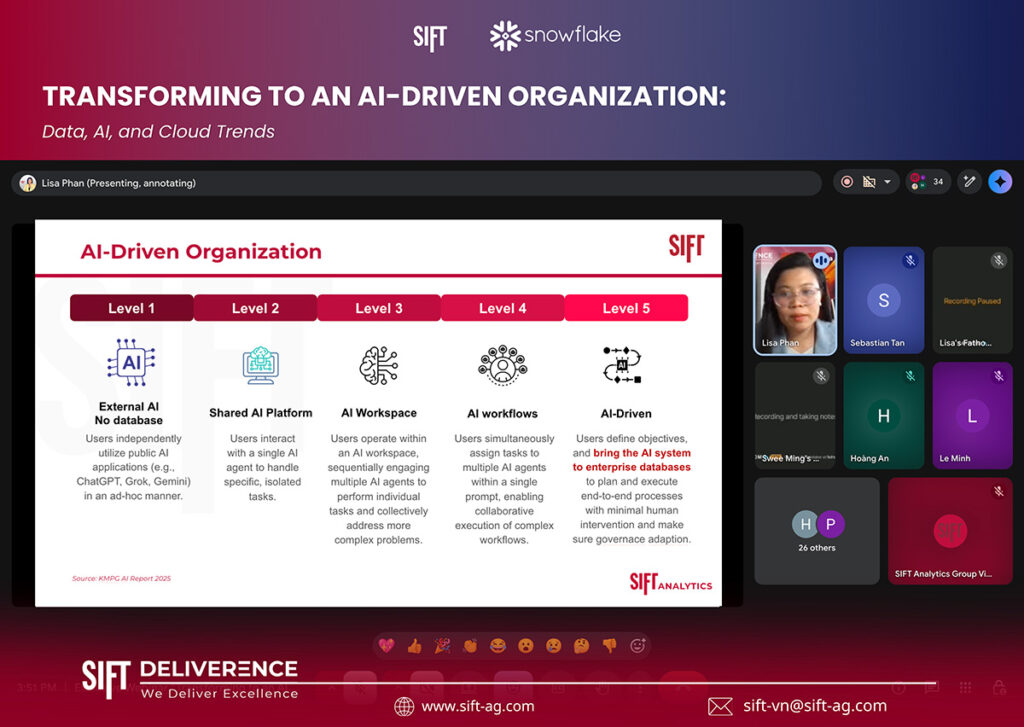Click the crossed-out building icon beside record

click(x=869, y=182)
